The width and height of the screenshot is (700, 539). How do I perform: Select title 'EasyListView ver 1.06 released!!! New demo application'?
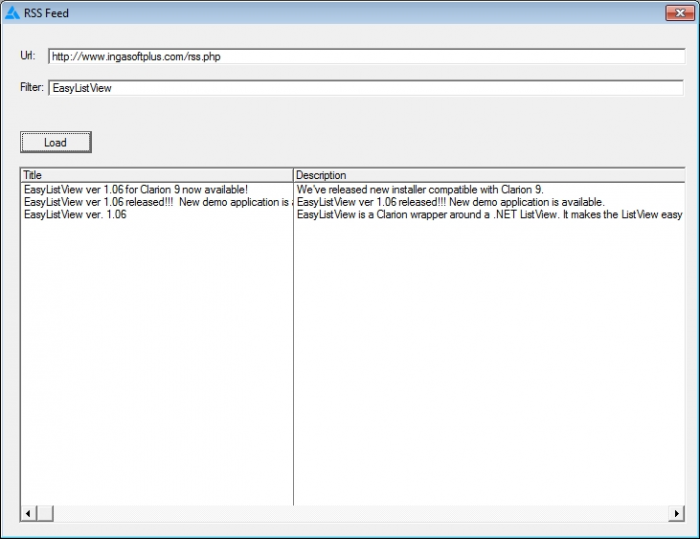[156, 202]
